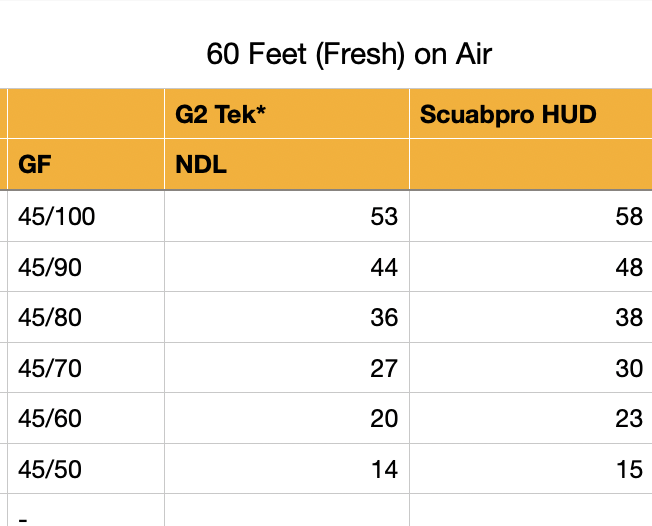The width and height of the screenshot is (652, 526).
Task: Select the cell with value 36
Action: pyautogui.click(x=286, y=318)
